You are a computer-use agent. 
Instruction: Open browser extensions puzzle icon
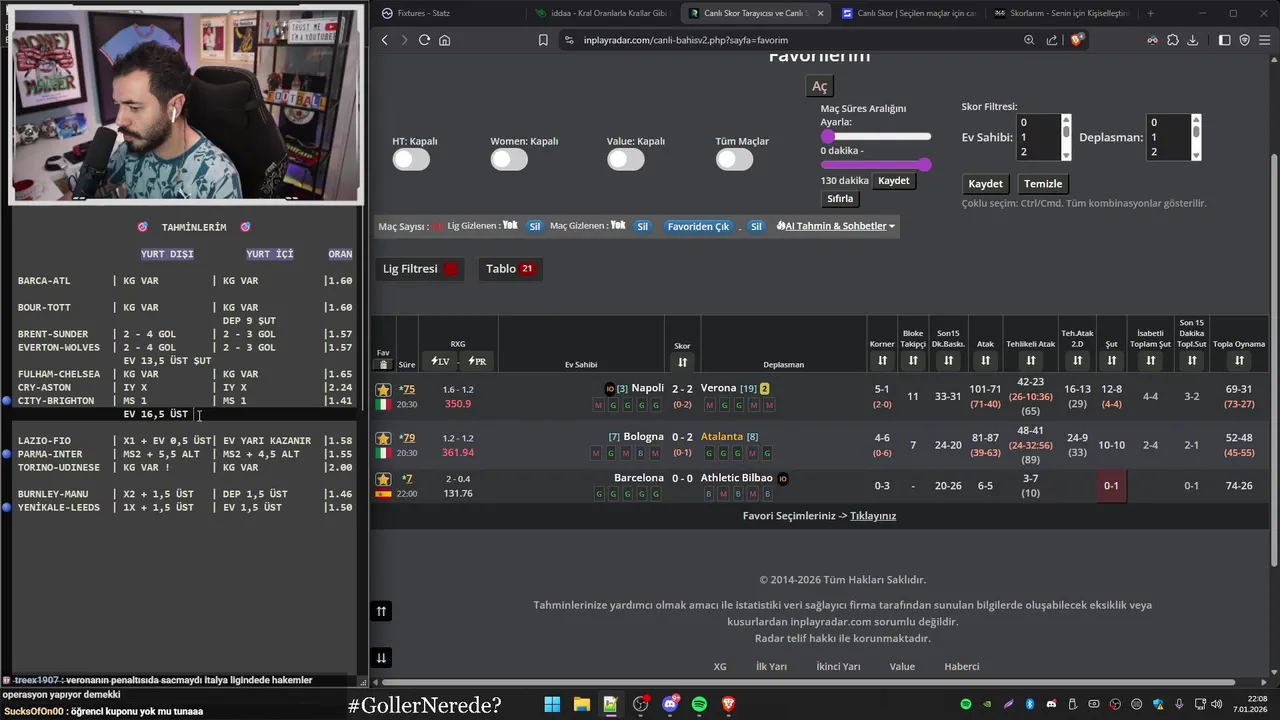(x=1173, y=40)
